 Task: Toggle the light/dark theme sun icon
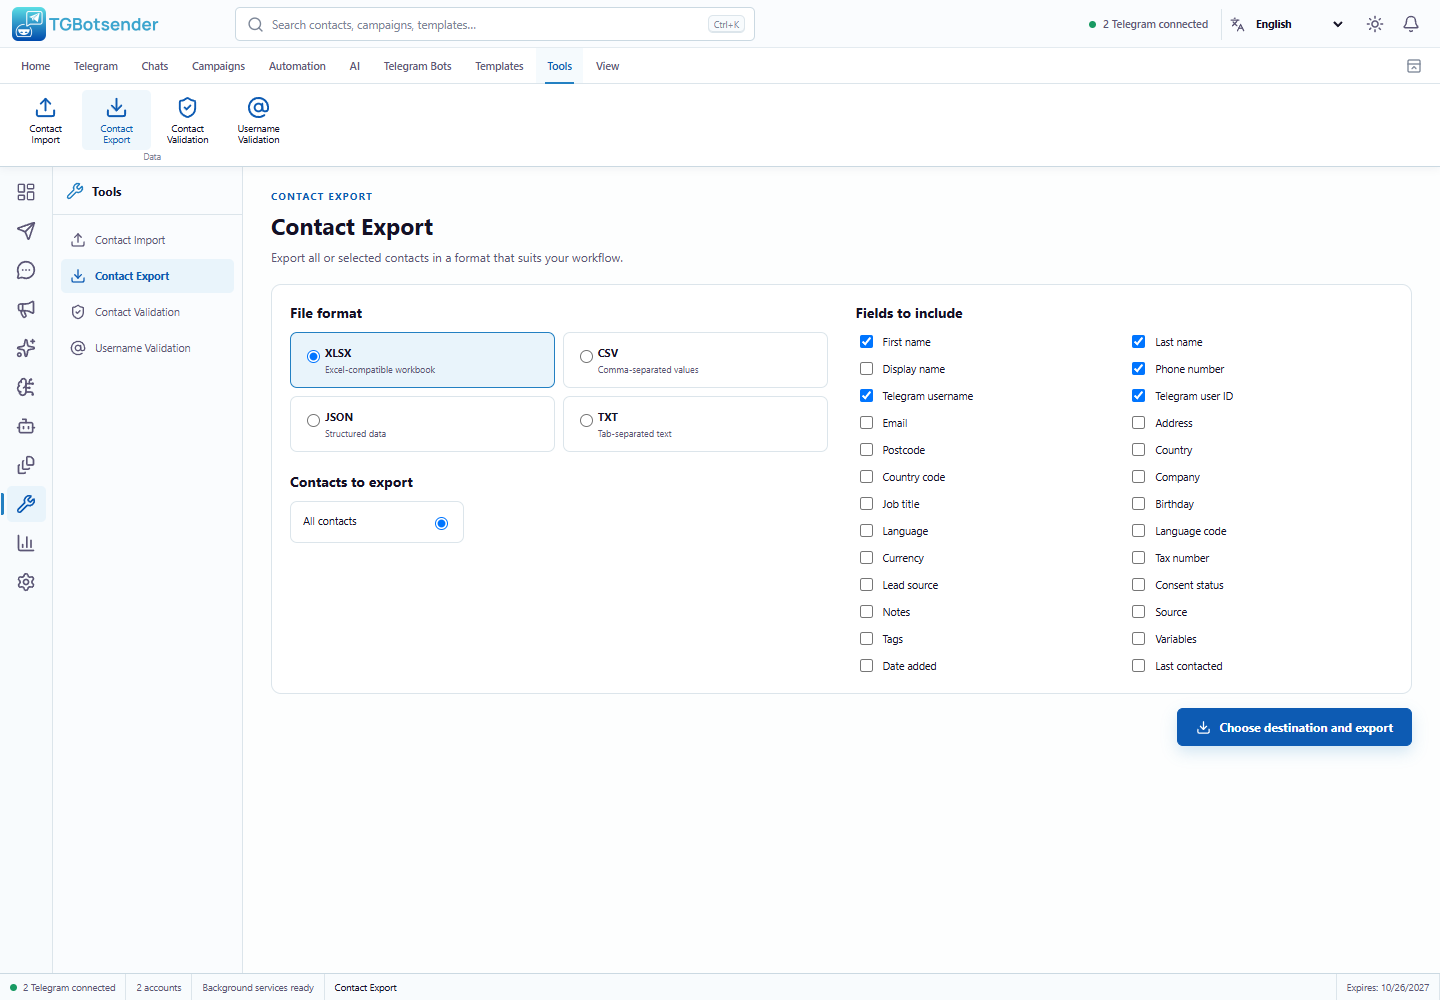pyautogui.click(x=1375, y=24)
